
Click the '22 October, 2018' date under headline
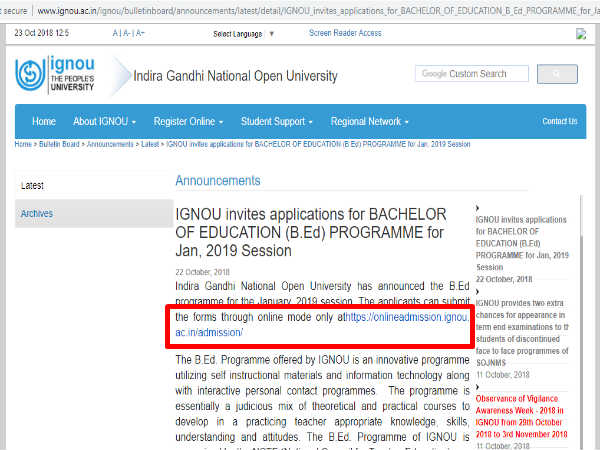click(202, 272)
